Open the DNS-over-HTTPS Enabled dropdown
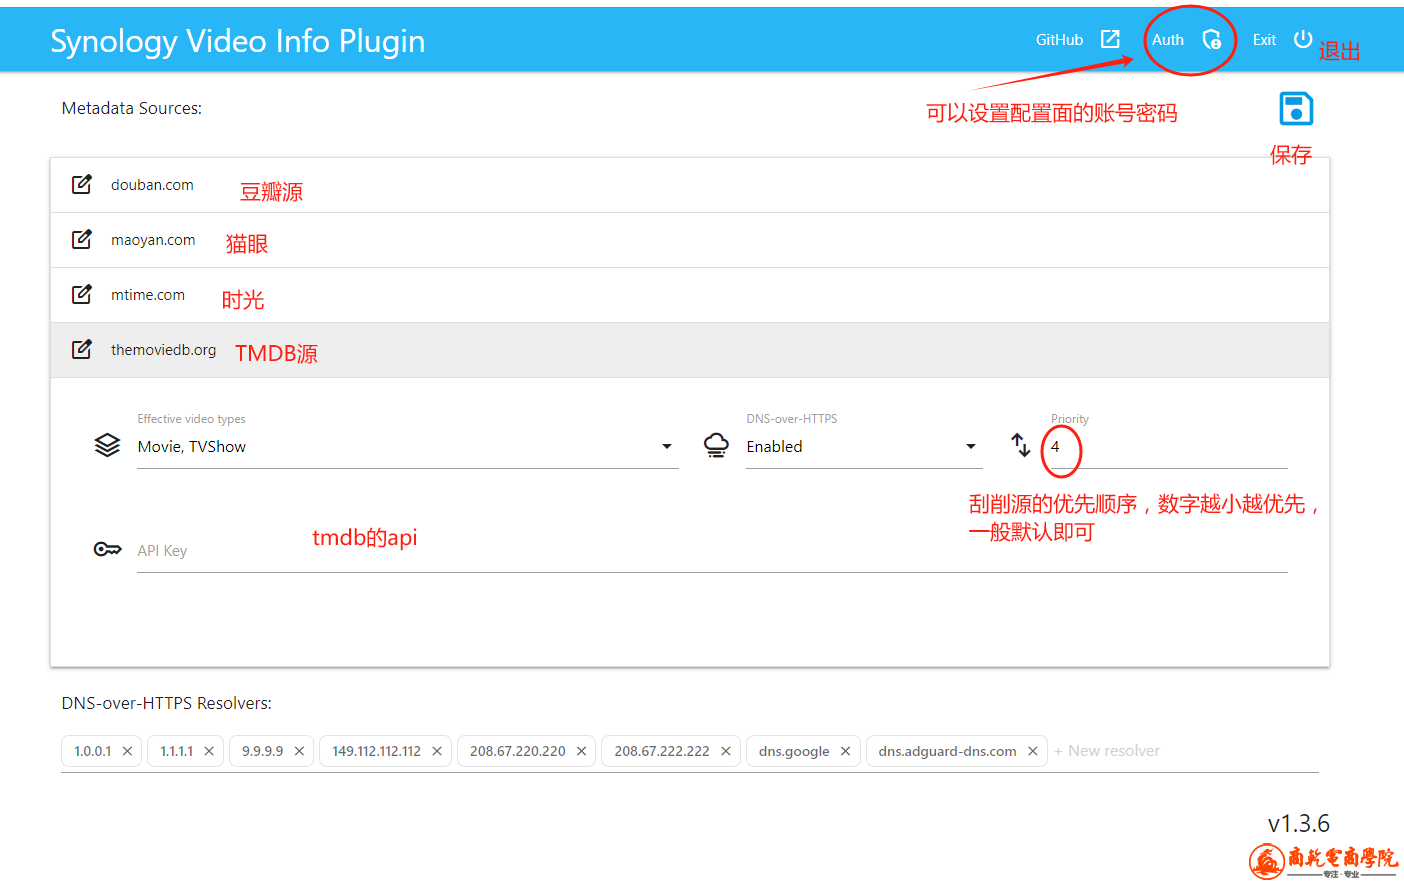 (864, 447)
